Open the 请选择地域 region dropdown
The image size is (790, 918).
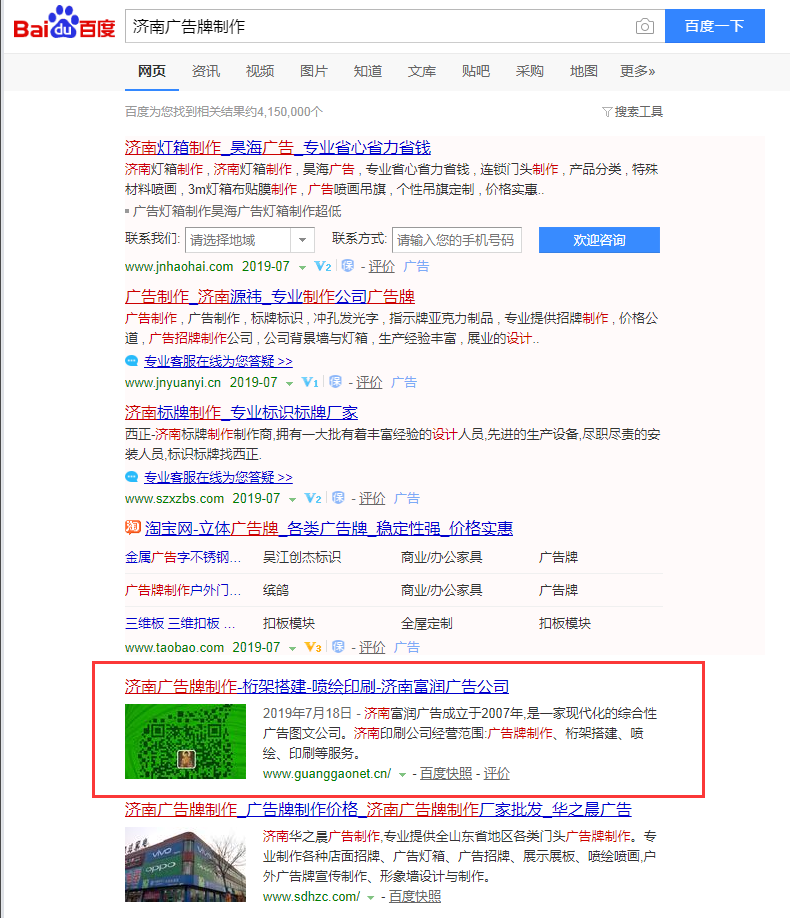[250, 240]
